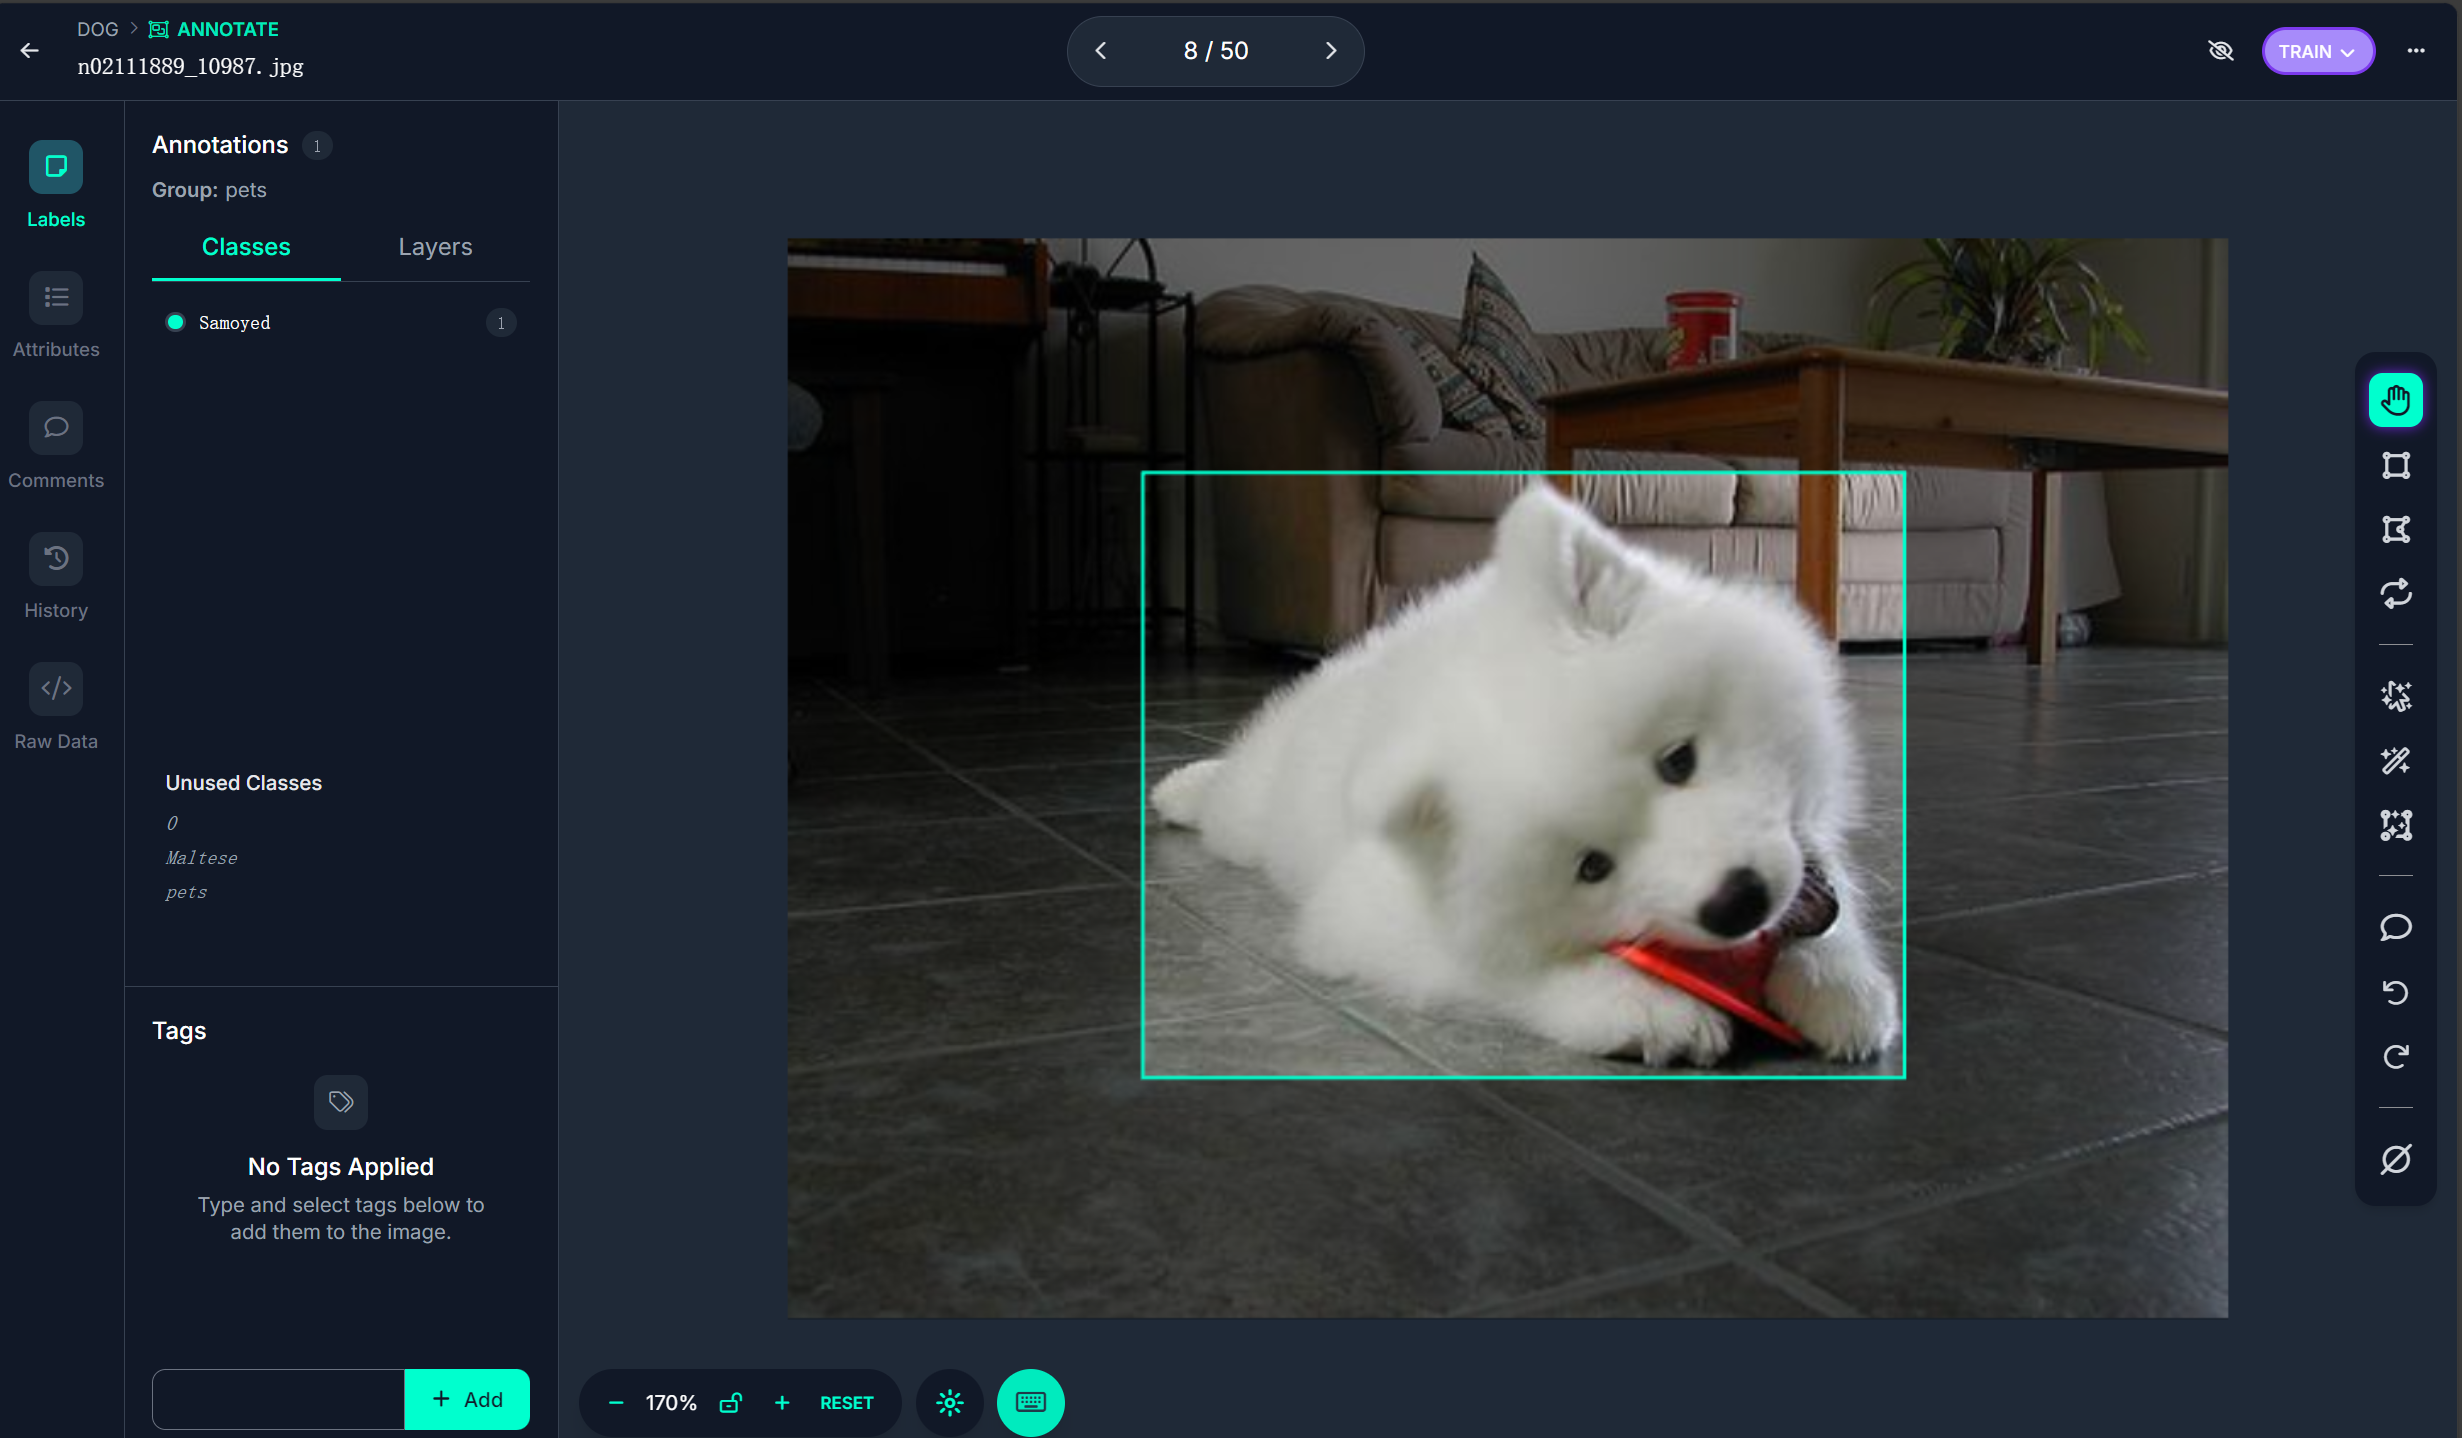Toggle keyboard shortcuts button
The image size is (2462, 1438).
point(1030,1402)
